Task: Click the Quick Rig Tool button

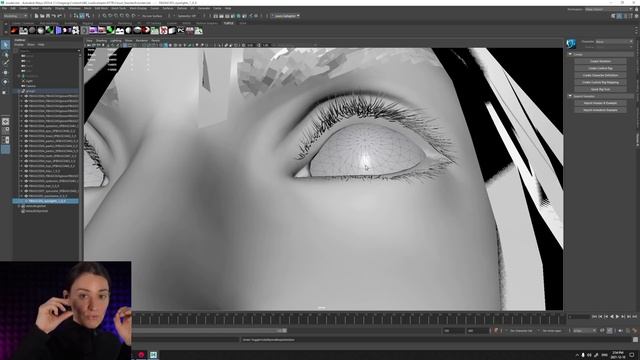Action: (x=600, y=89)
